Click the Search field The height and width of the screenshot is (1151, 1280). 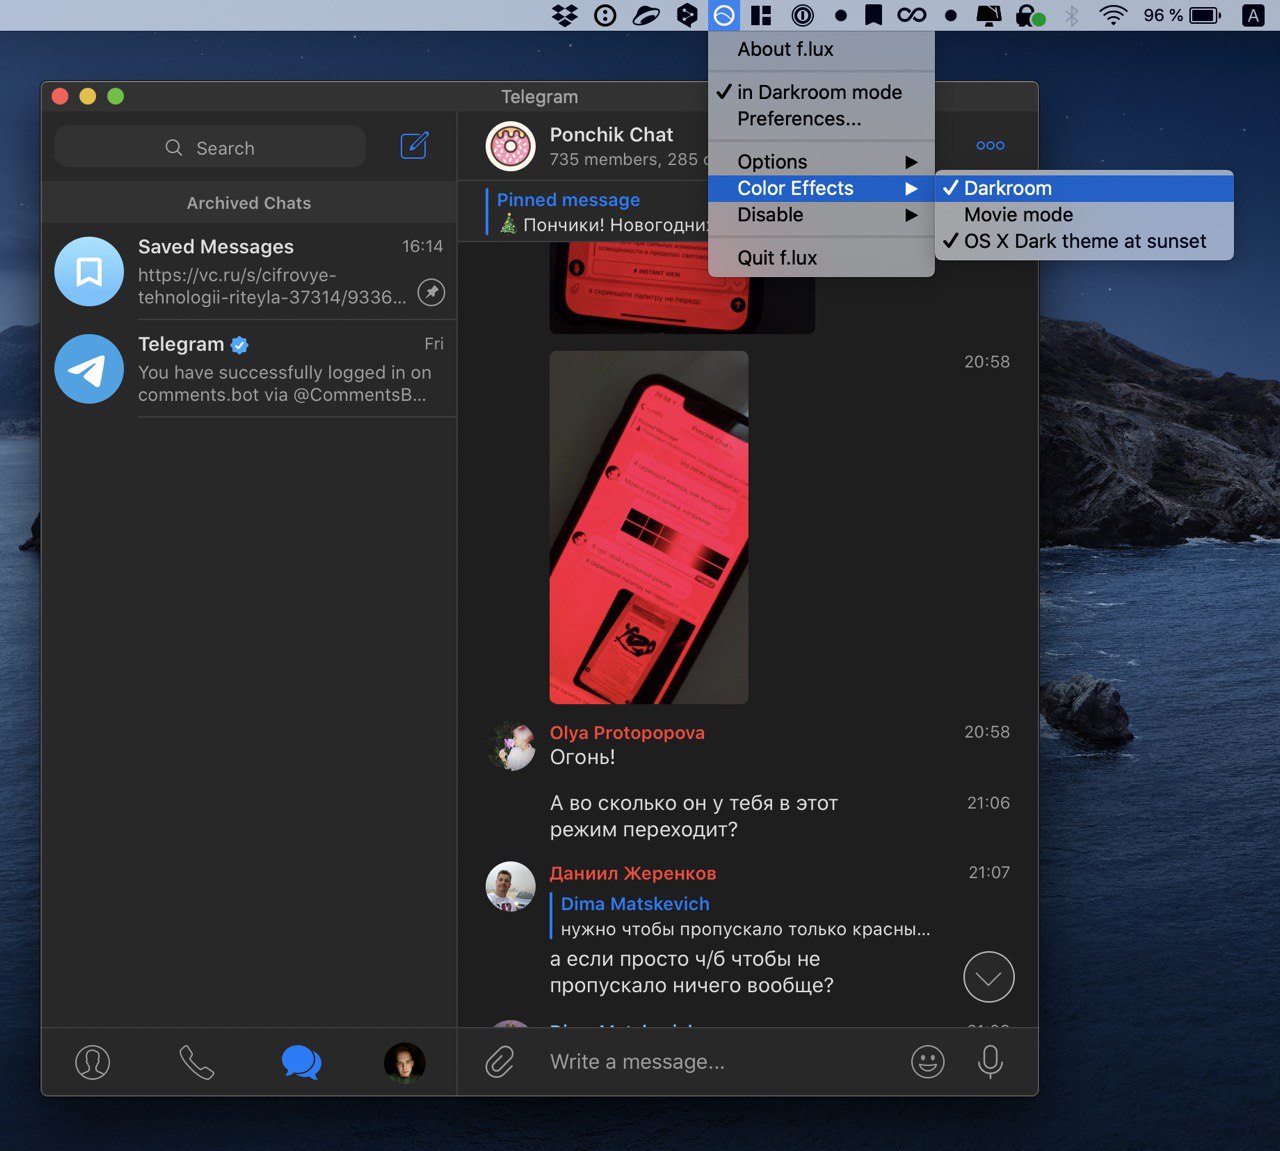(210, 148)
